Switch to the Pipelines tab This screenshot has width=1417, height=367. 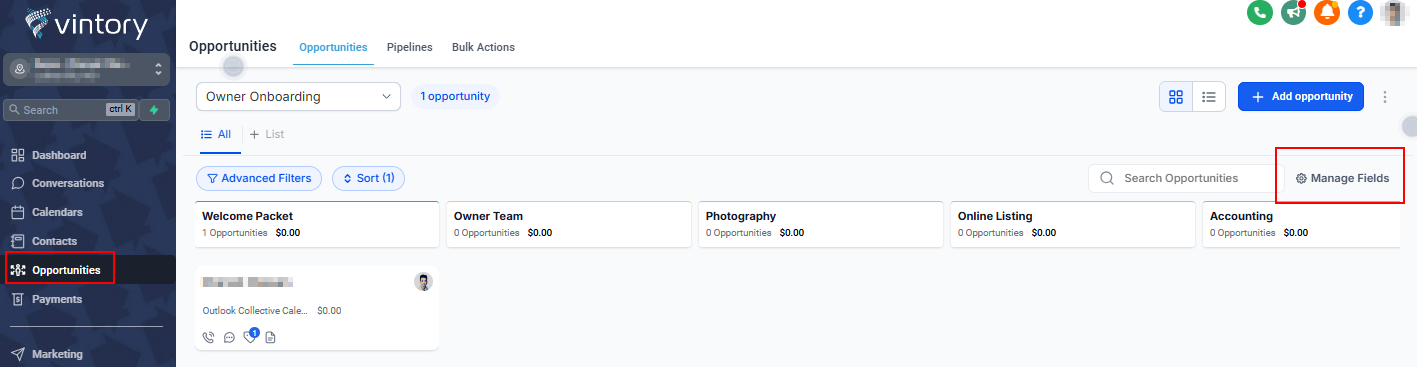410,47
